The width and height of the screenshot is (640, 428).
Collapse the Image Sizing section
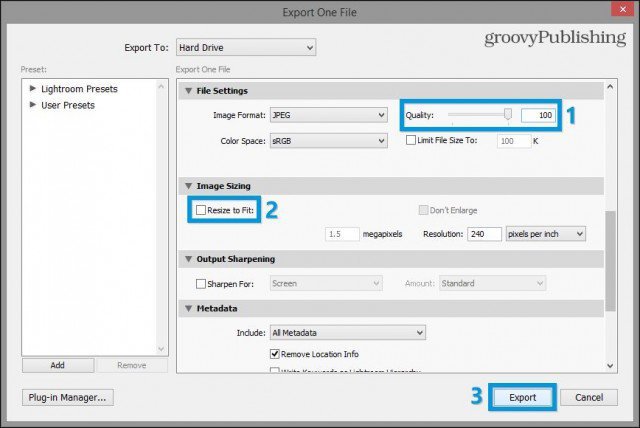coord(188,186)
